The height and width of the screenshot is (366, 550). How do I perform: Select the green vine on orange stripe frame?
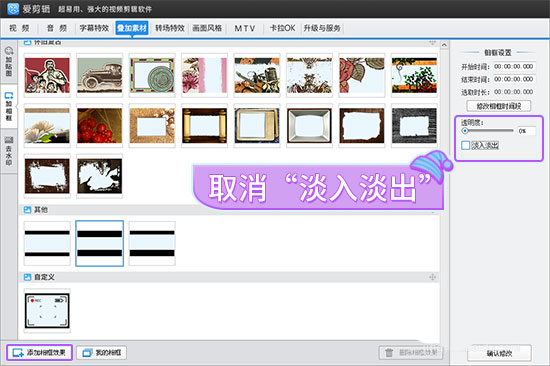(414, 75)
